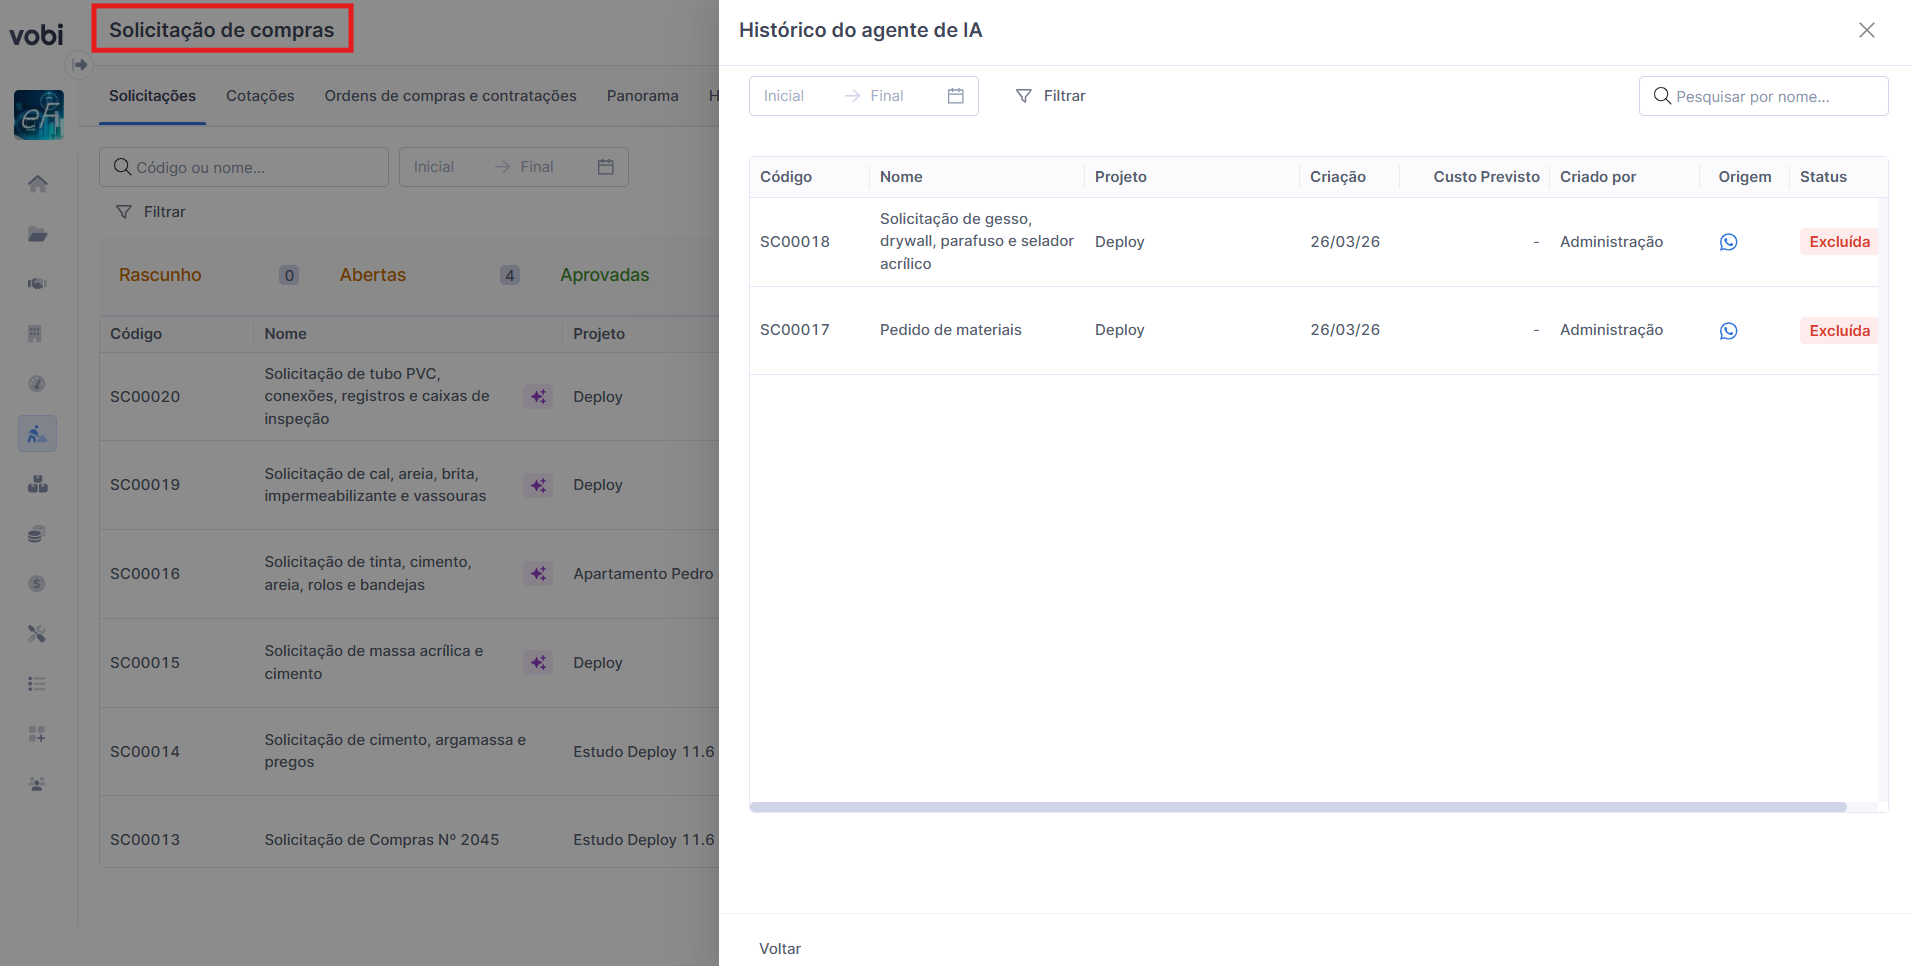Viewport: 1912px width, 966px height.
Task: Click the AI sparkle icon on SC00019
Action: pyautogui.click(x=538, y=485)
